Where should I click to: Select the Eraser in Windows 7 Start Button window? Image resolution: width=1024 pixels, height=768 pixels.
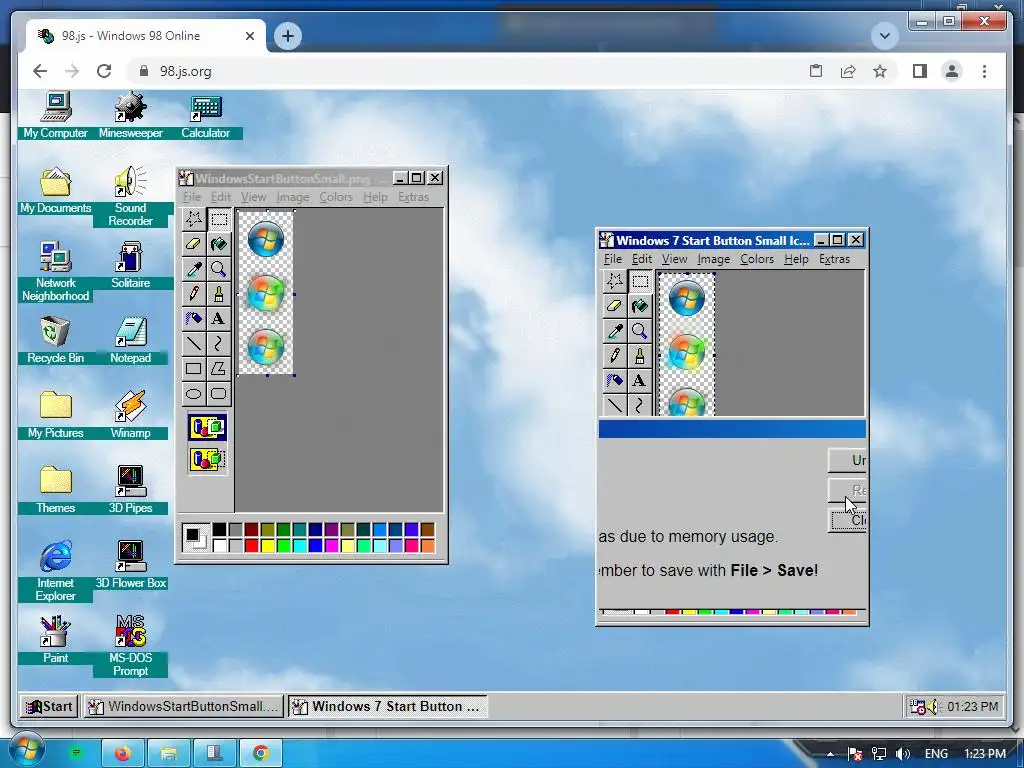point(615,306)
